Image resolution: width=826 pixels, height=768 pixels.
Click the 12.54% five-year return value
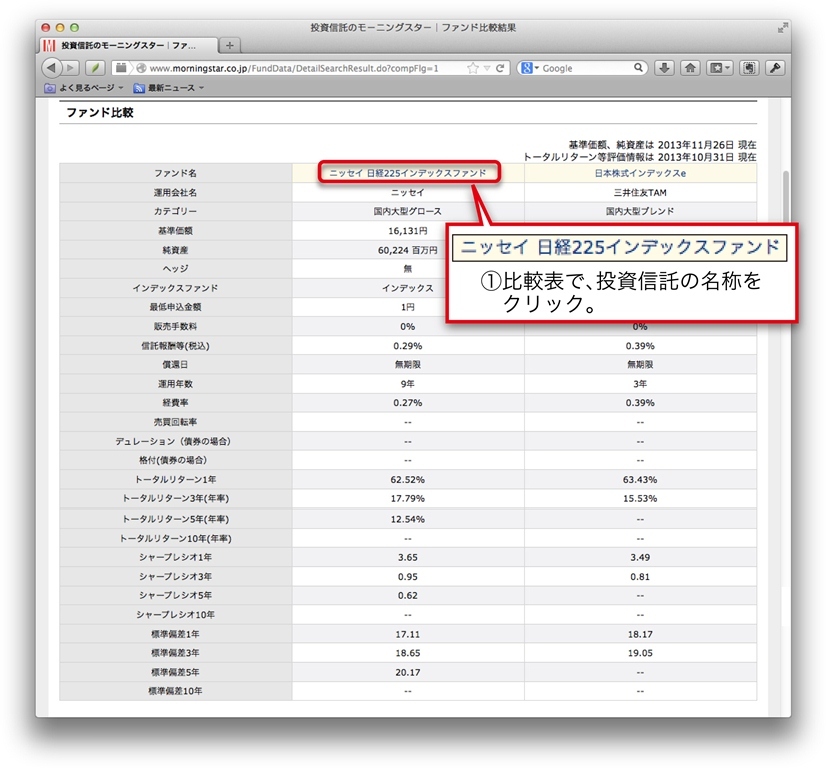[x=408, y=519]
